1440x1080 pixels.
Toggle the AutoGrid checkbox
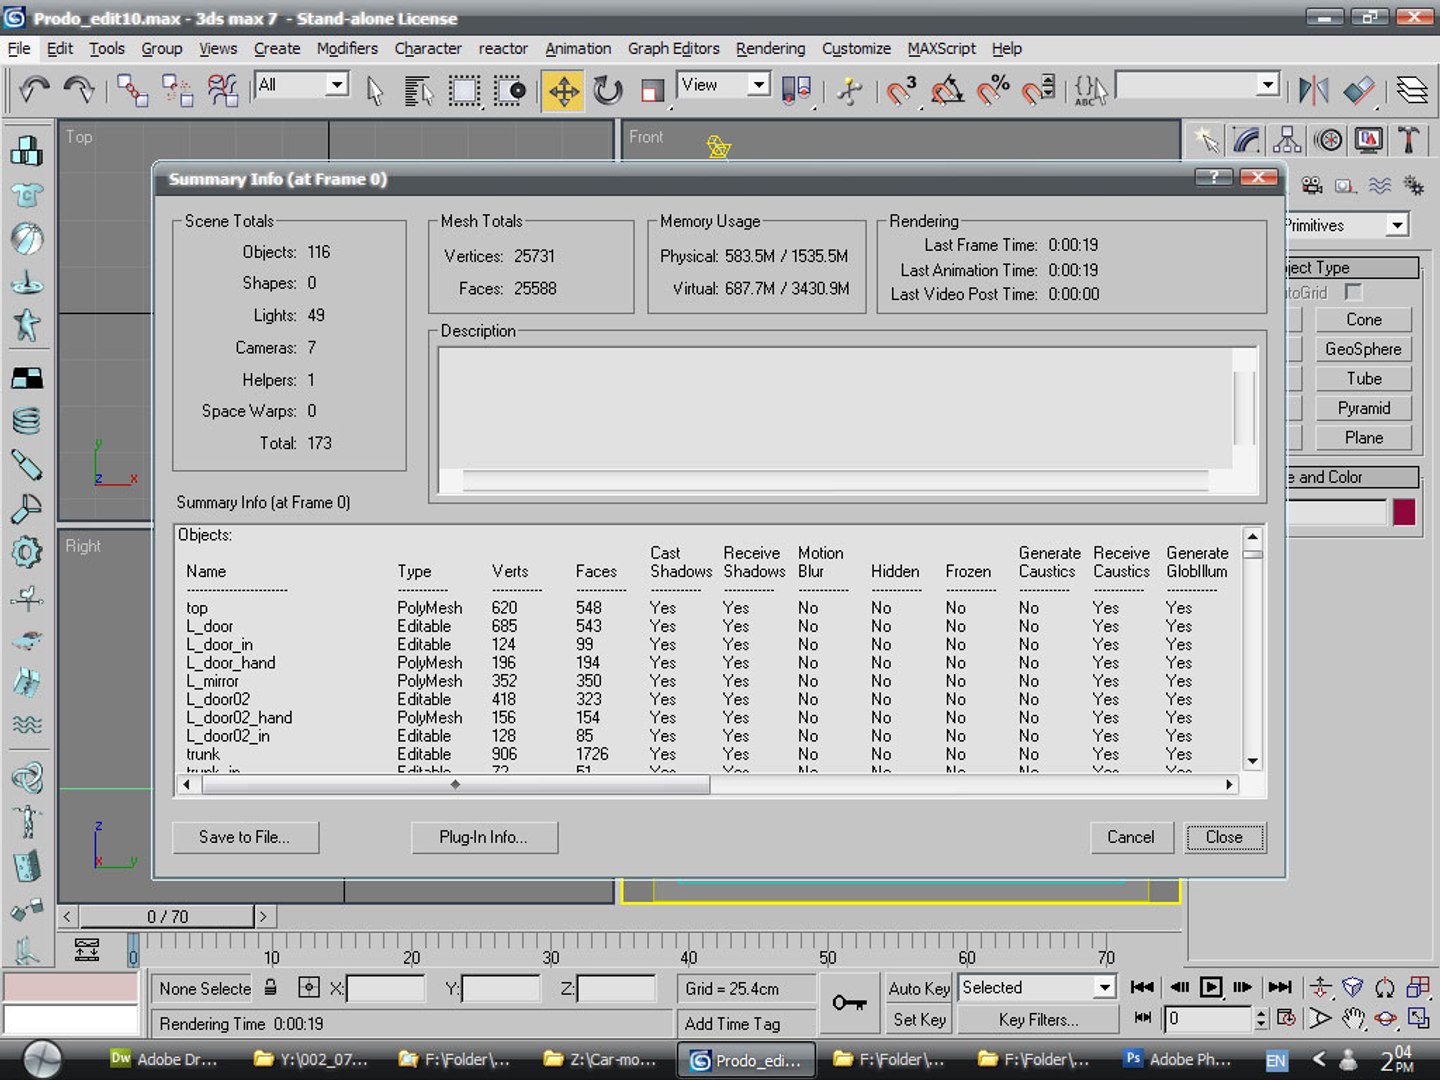pyautogui.click(x=1353, y=292)
